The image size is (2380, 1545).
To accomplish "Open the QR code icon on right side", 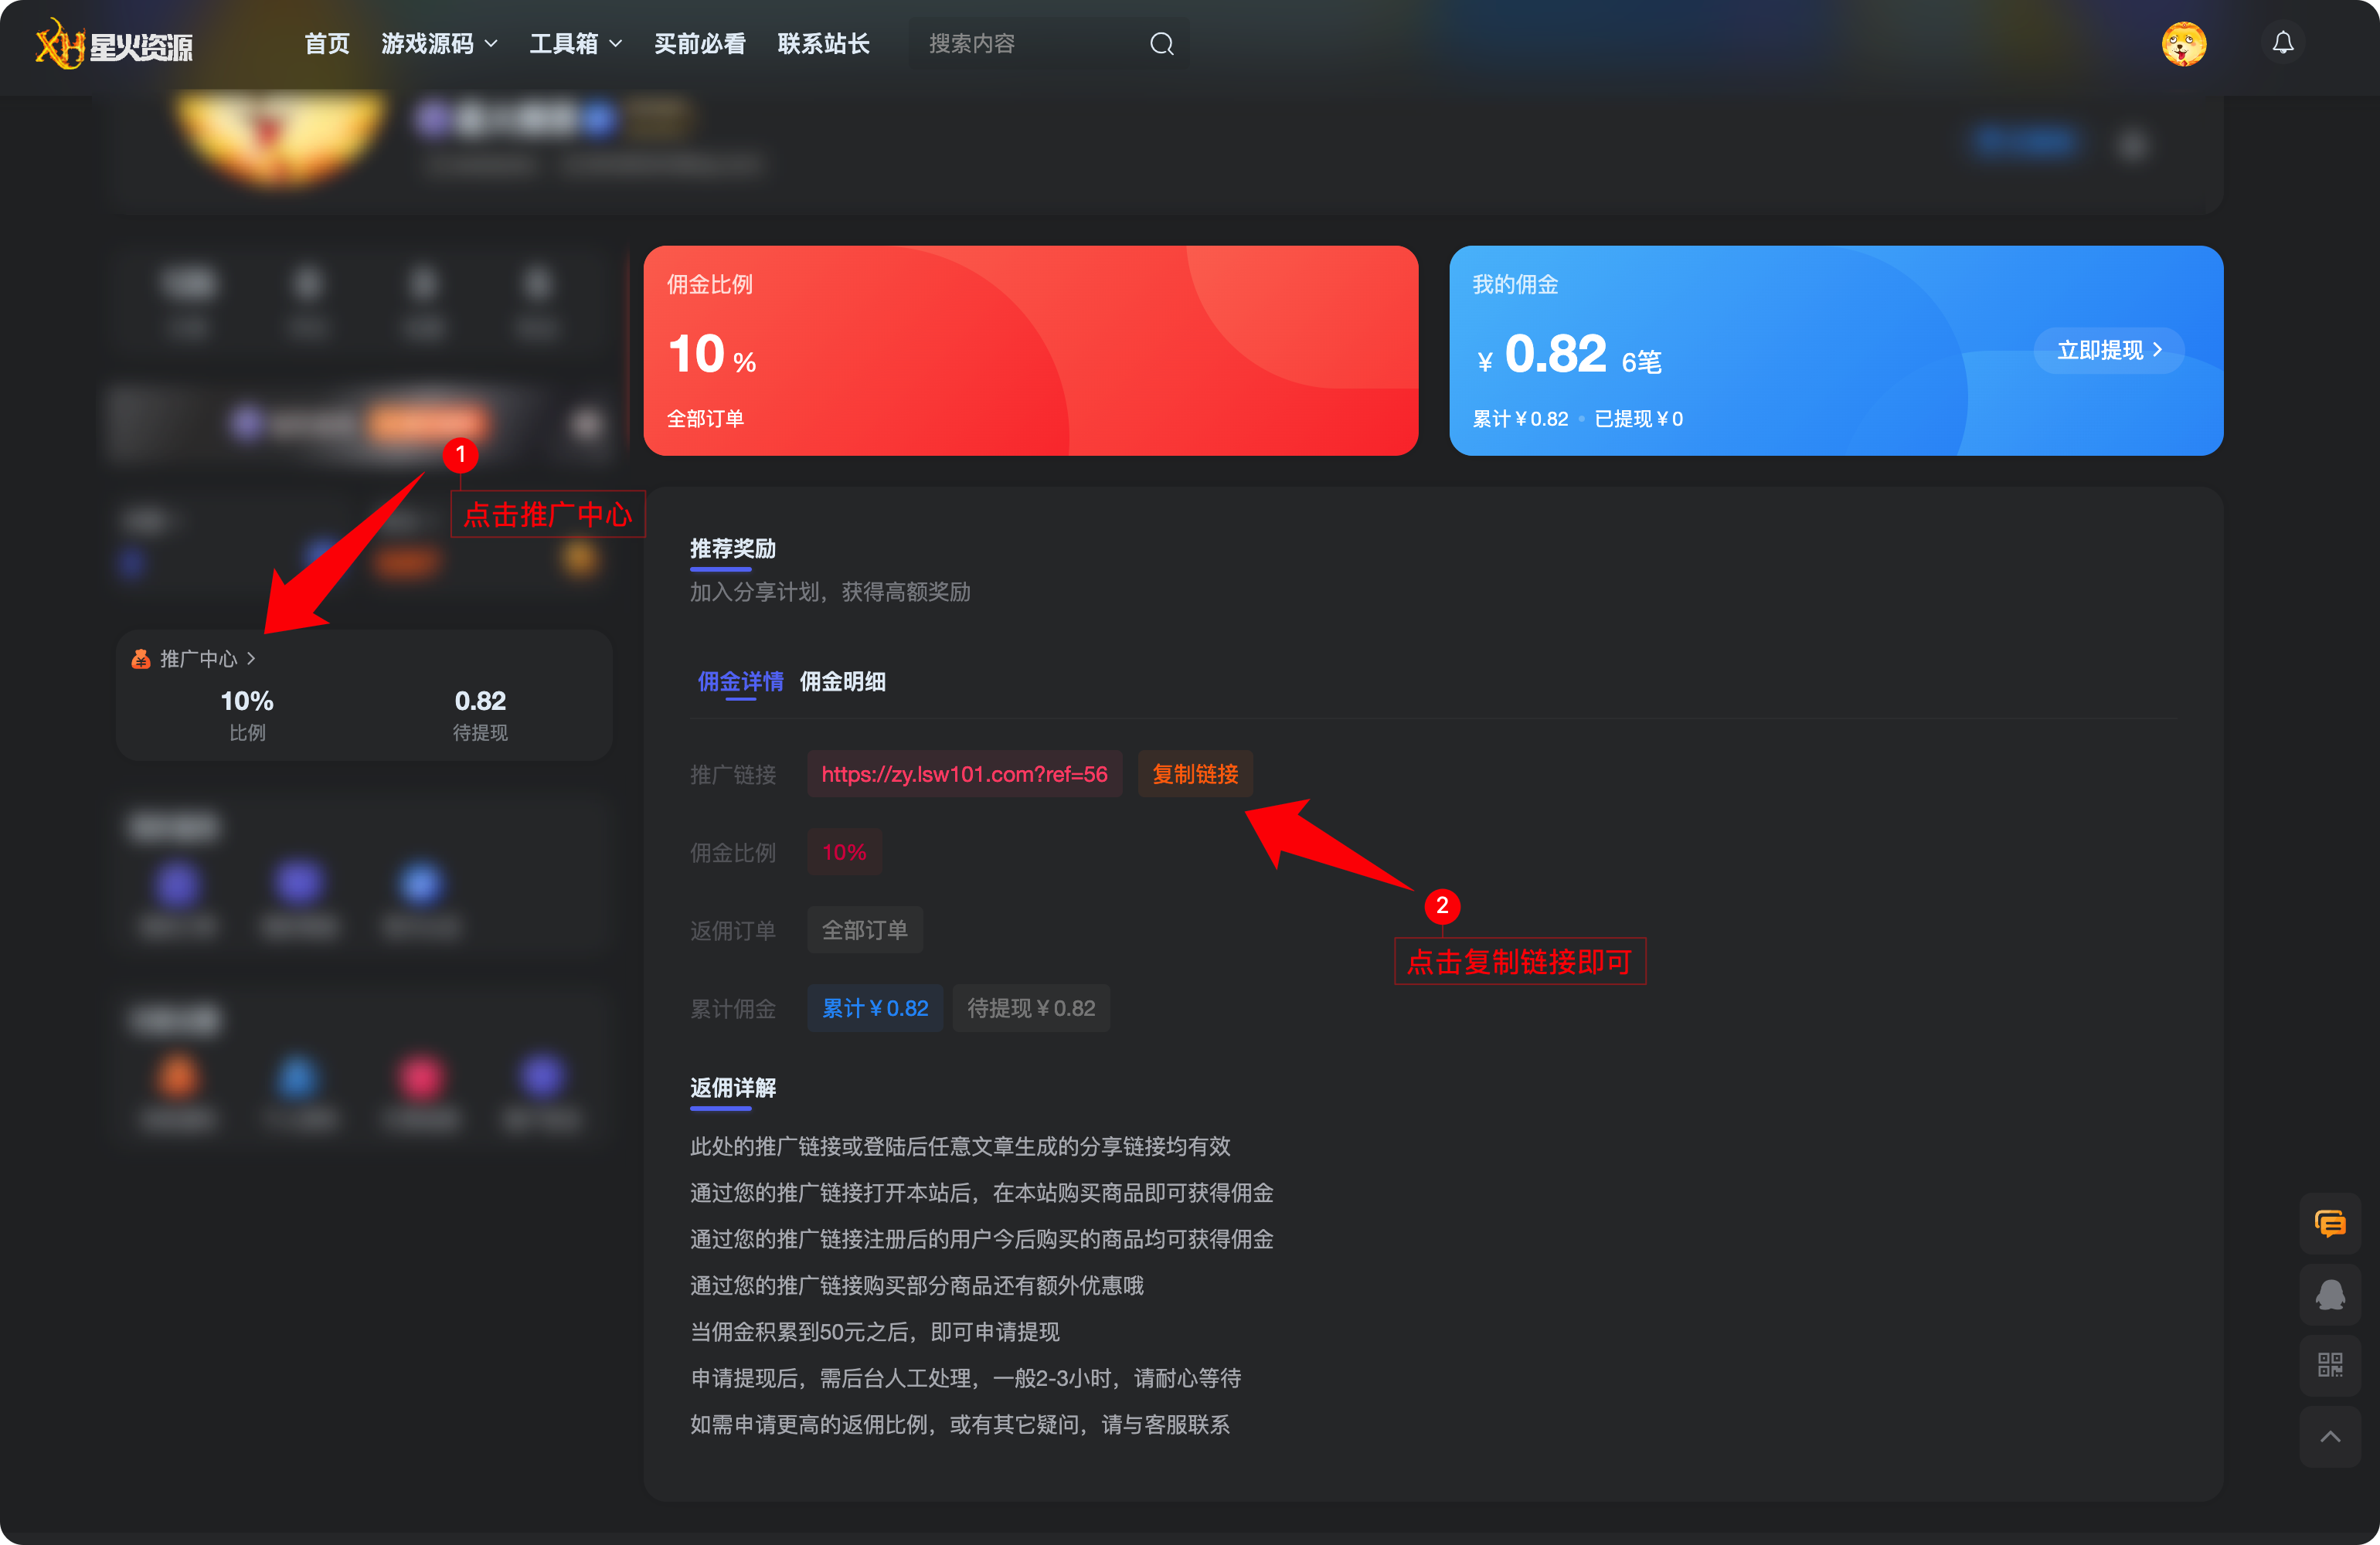I will tap(2330, 1365).
